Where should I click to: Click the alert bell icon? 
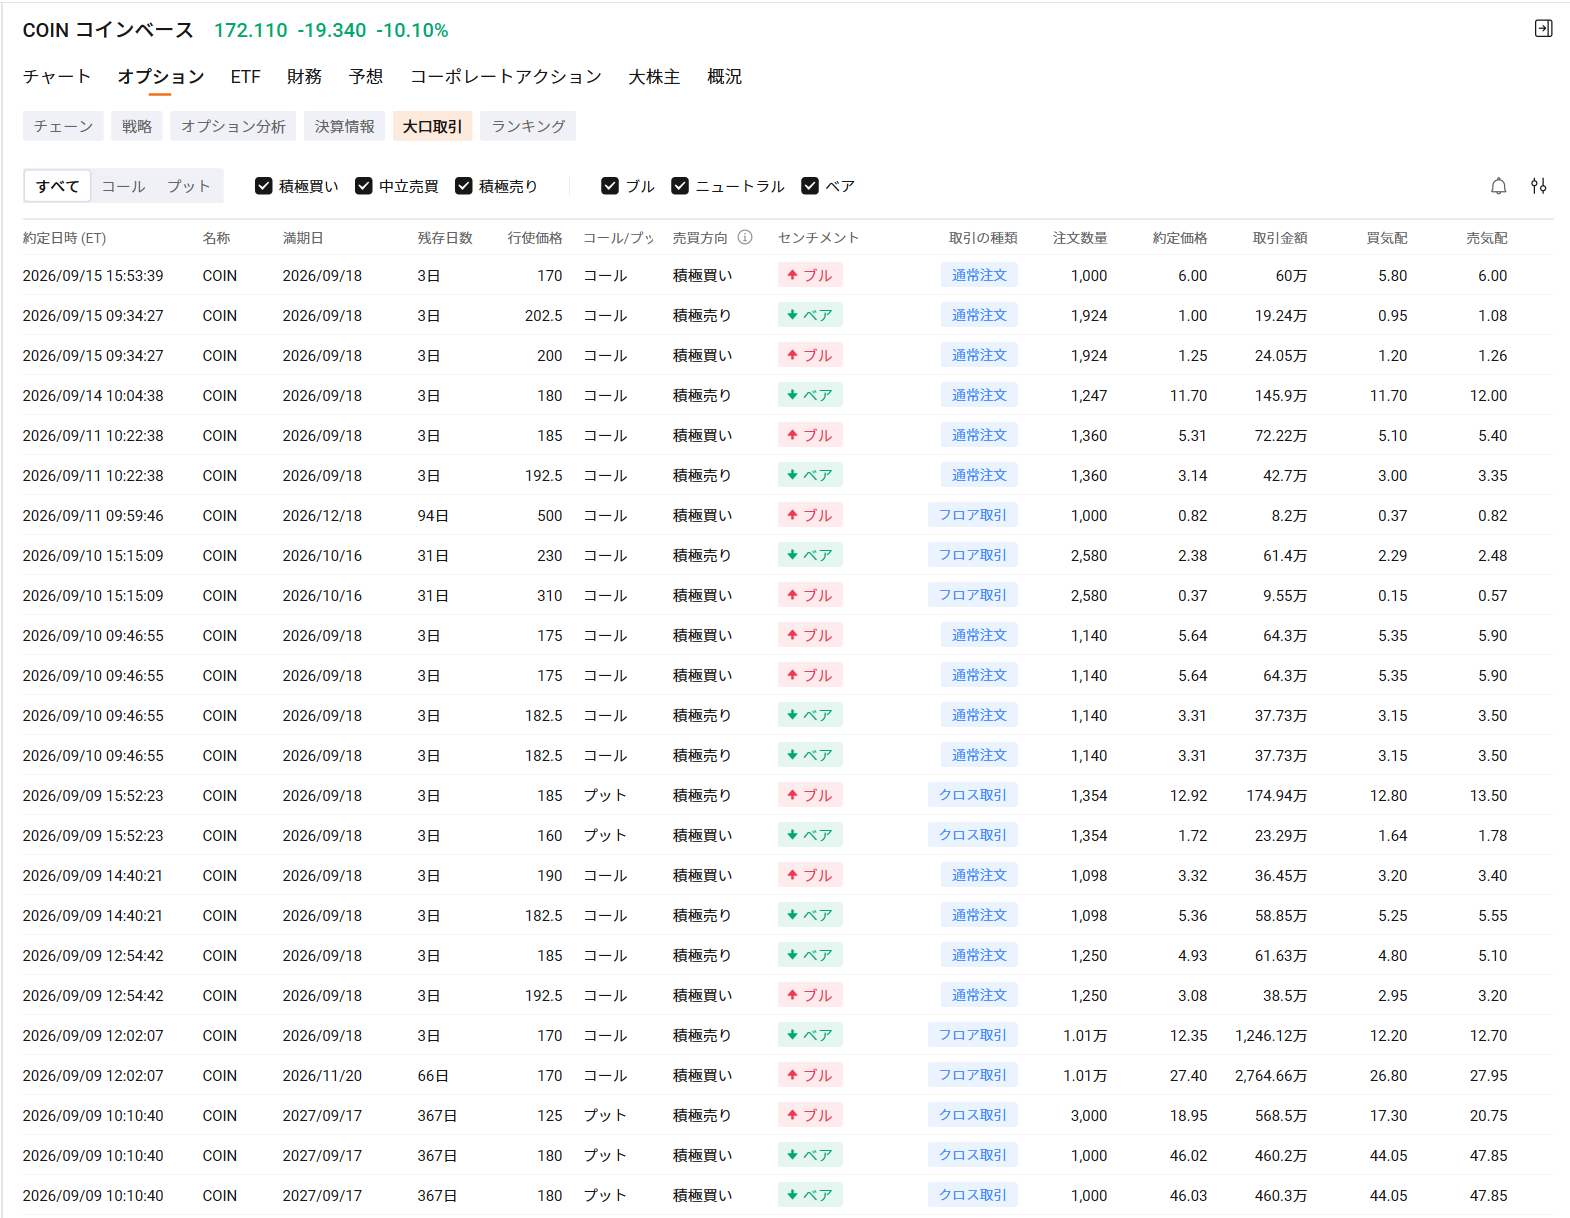coord(1498,186)
